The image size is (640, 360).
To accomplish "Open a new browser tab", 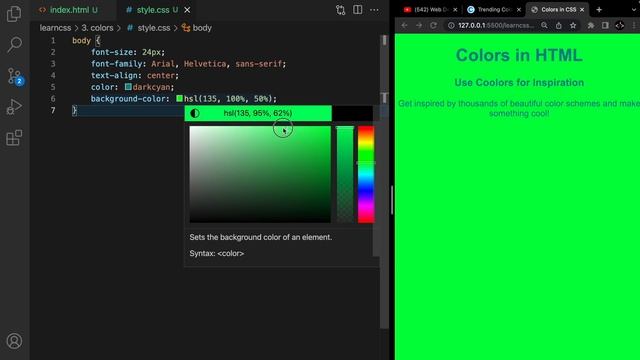I will click(x=599, y=9).
